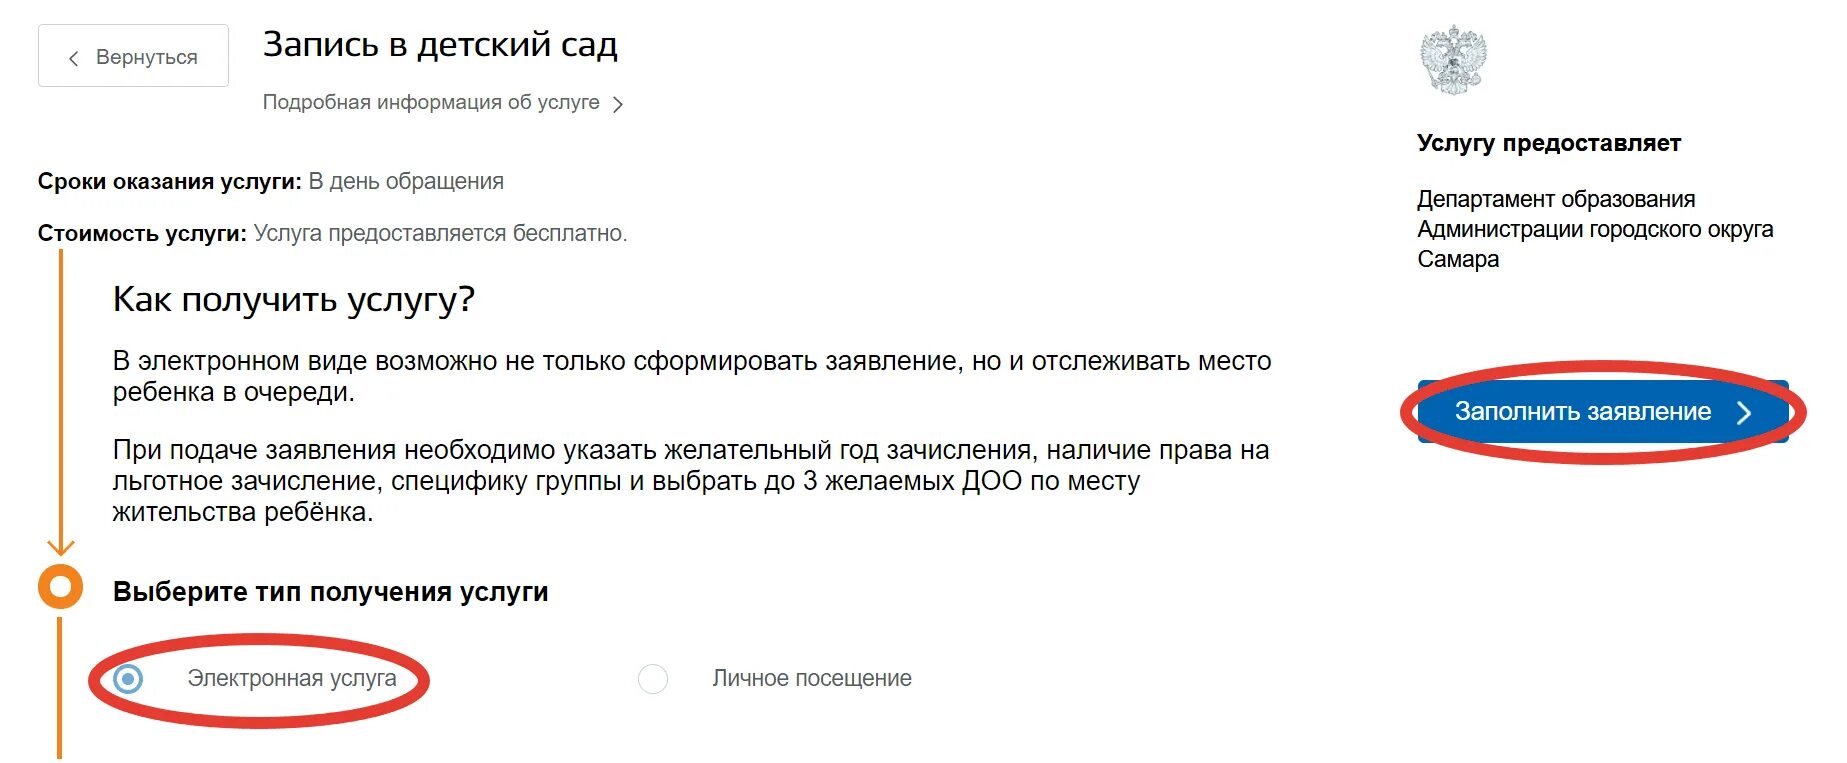Select the Личное посещение radio button

[653, 679]
